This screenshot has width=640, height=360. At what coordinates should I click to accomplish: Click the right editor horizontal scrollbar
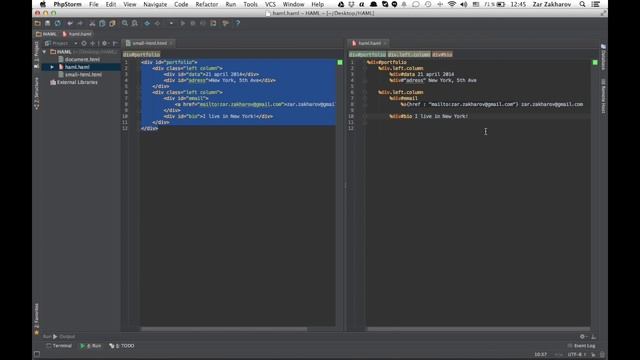tap(479, 329)
